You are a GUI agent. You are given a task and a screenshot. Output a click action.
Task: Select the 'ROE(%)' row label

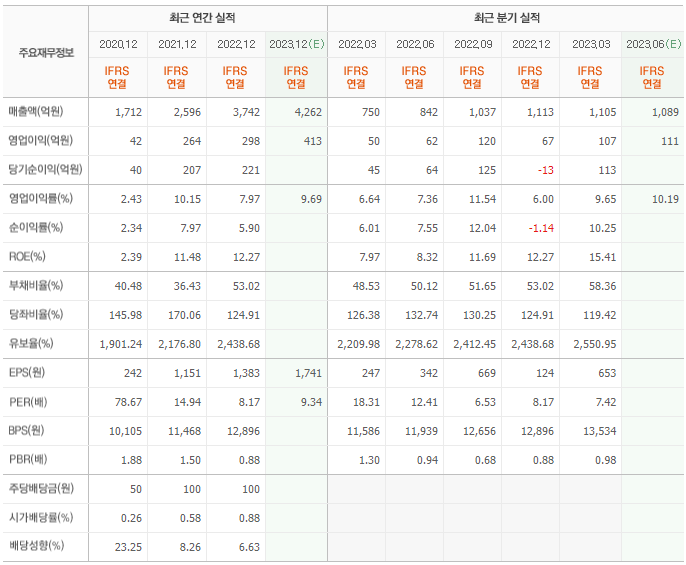[x=27, y=256]
